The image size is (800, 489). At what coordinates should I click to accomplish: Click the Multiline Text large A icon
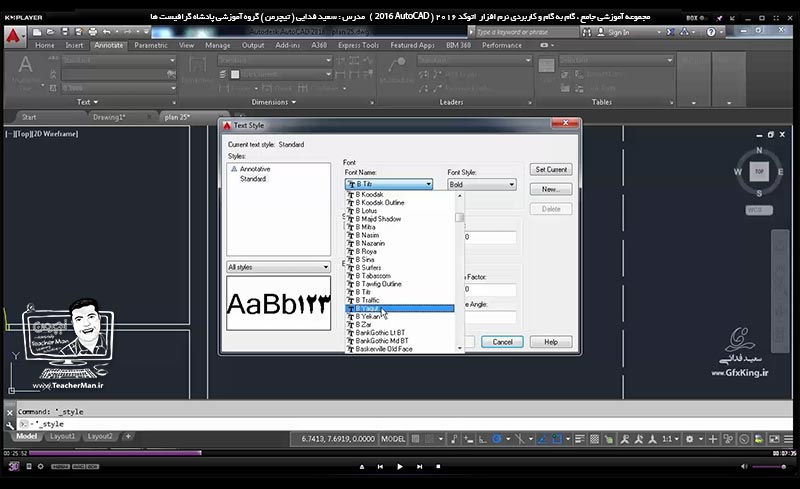25,65
